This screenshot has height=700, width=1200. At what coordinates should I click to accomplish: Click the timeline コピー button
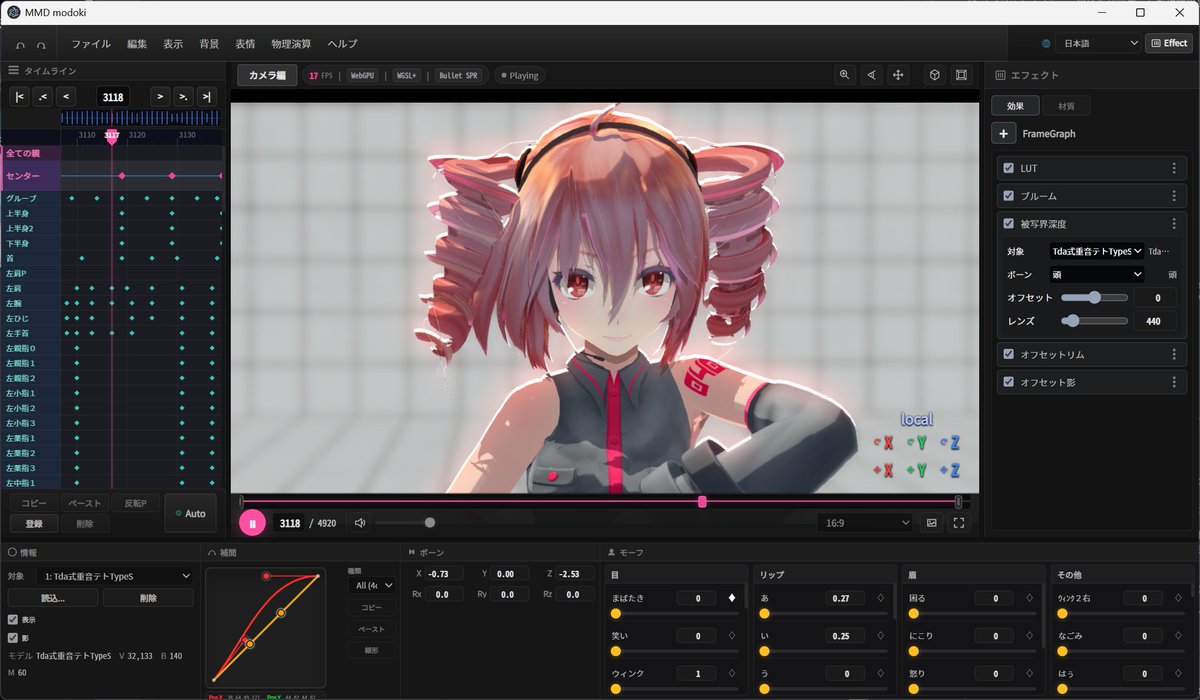click(33, 503)
